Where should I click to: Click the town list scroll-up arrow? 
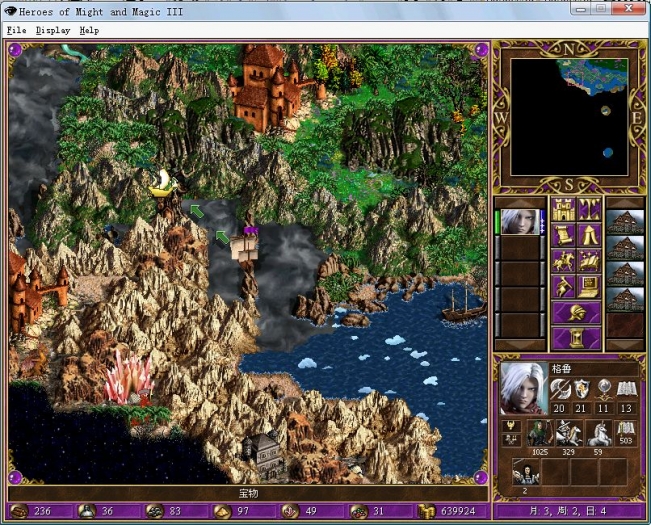pyautogui.click(x=625, y=203)
